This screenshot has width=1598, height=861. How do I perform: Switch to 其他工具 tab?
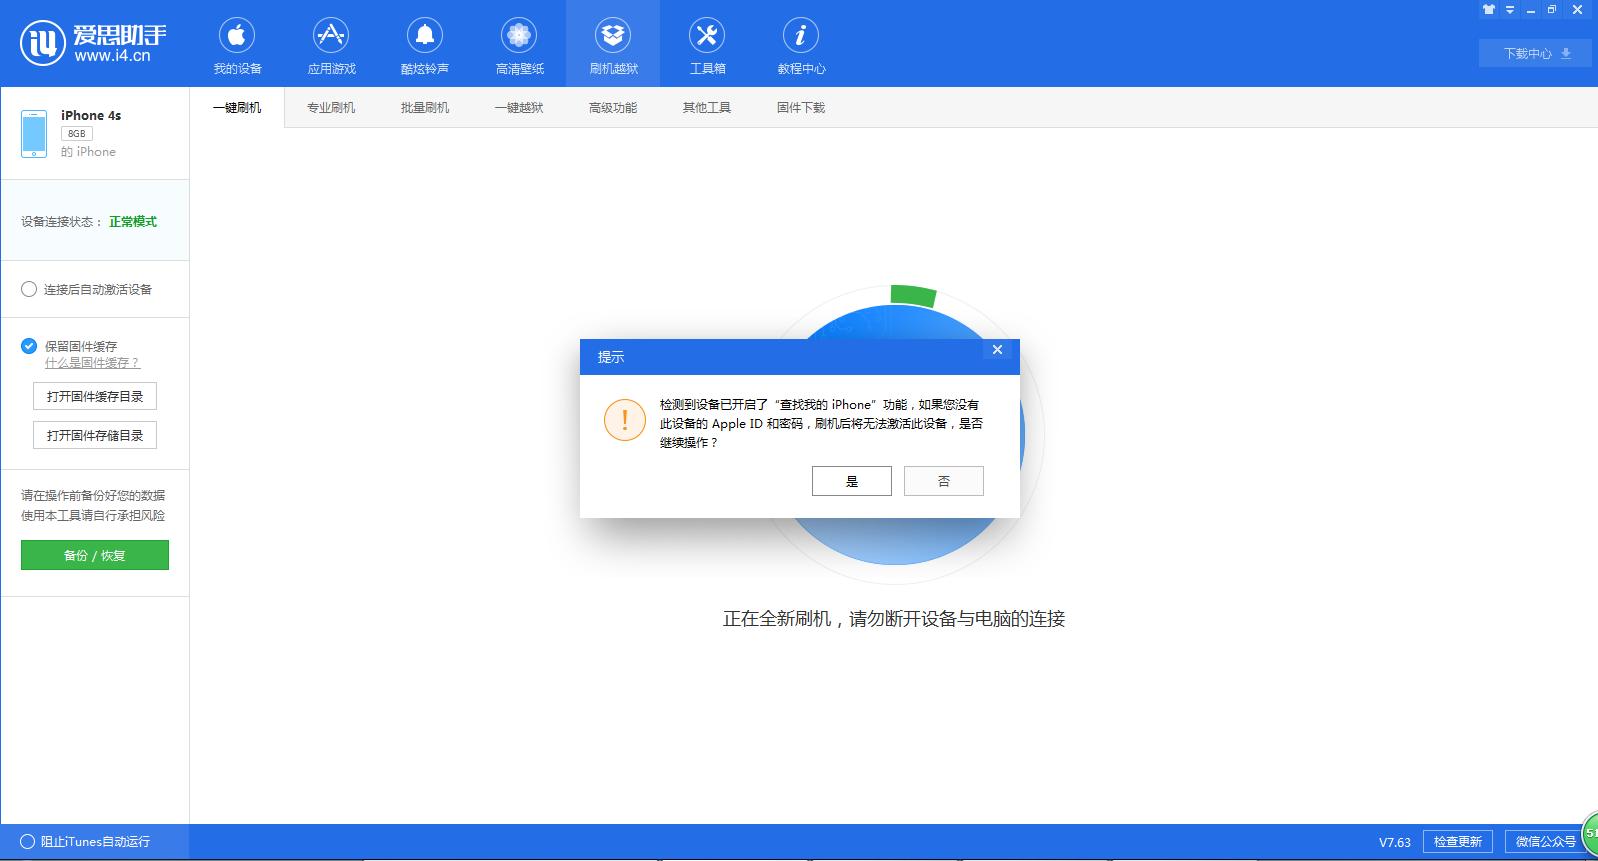(x=707, y=108)
